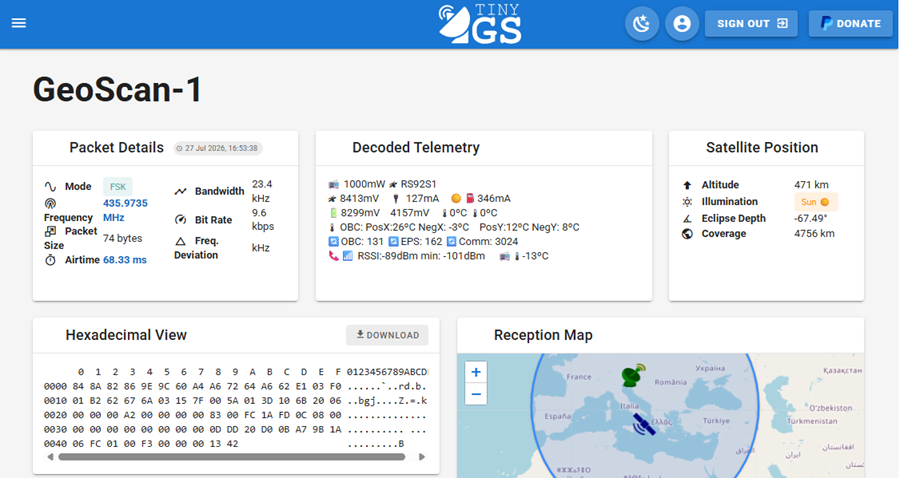Click the phone icon before RSSI
The height and width of the screenshot is (478, 900).
(x=333, y=256)
